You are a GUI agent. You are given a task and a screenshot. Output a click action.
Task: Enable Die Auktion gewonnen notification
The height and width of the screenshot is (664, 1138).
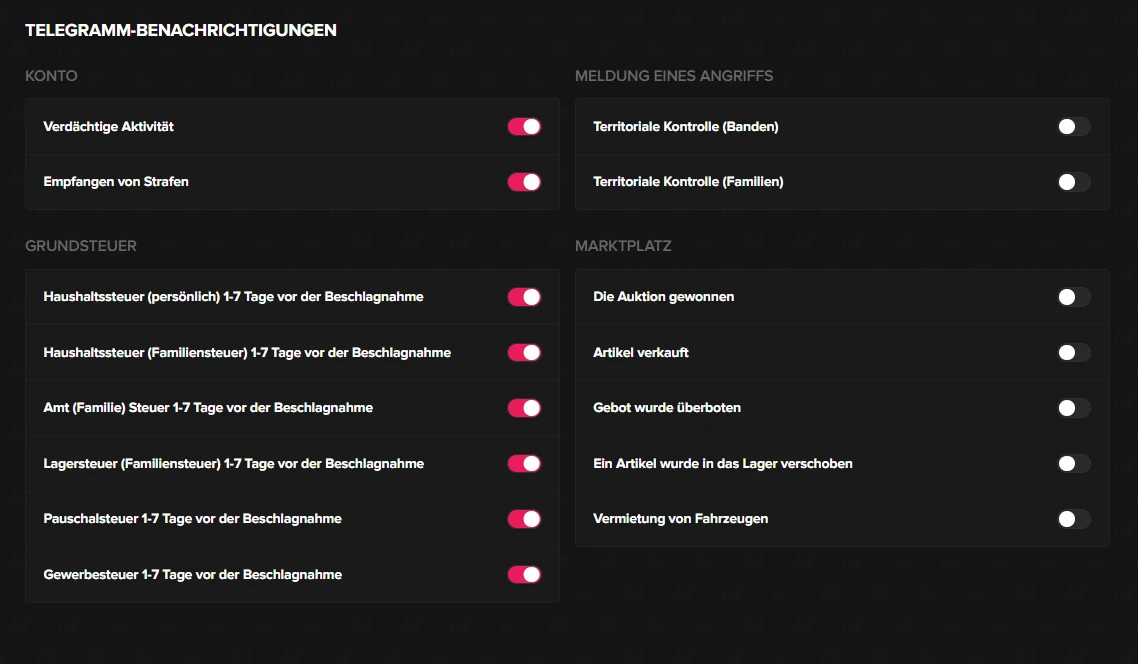(x=1074, y=297)
